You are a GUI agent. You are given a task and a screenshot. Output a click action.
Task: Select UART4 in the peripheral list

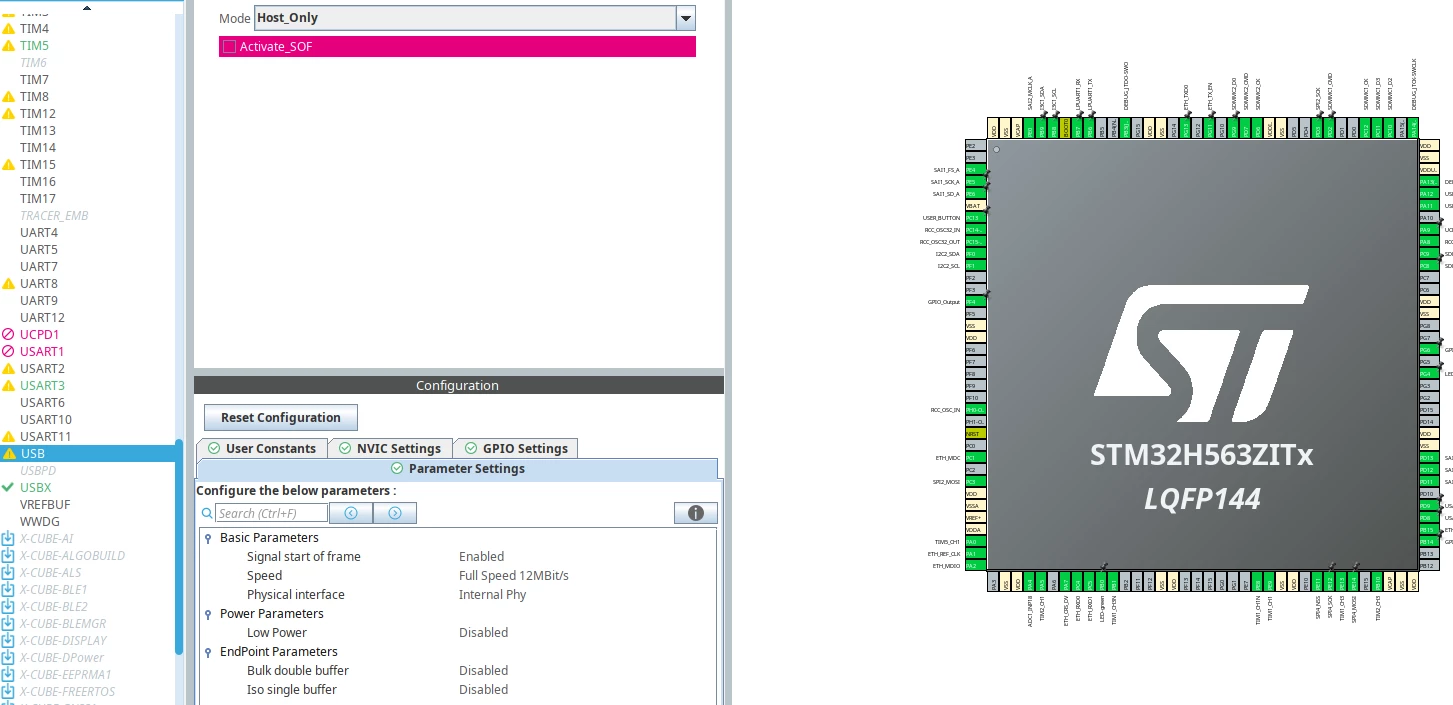(39, 233)
